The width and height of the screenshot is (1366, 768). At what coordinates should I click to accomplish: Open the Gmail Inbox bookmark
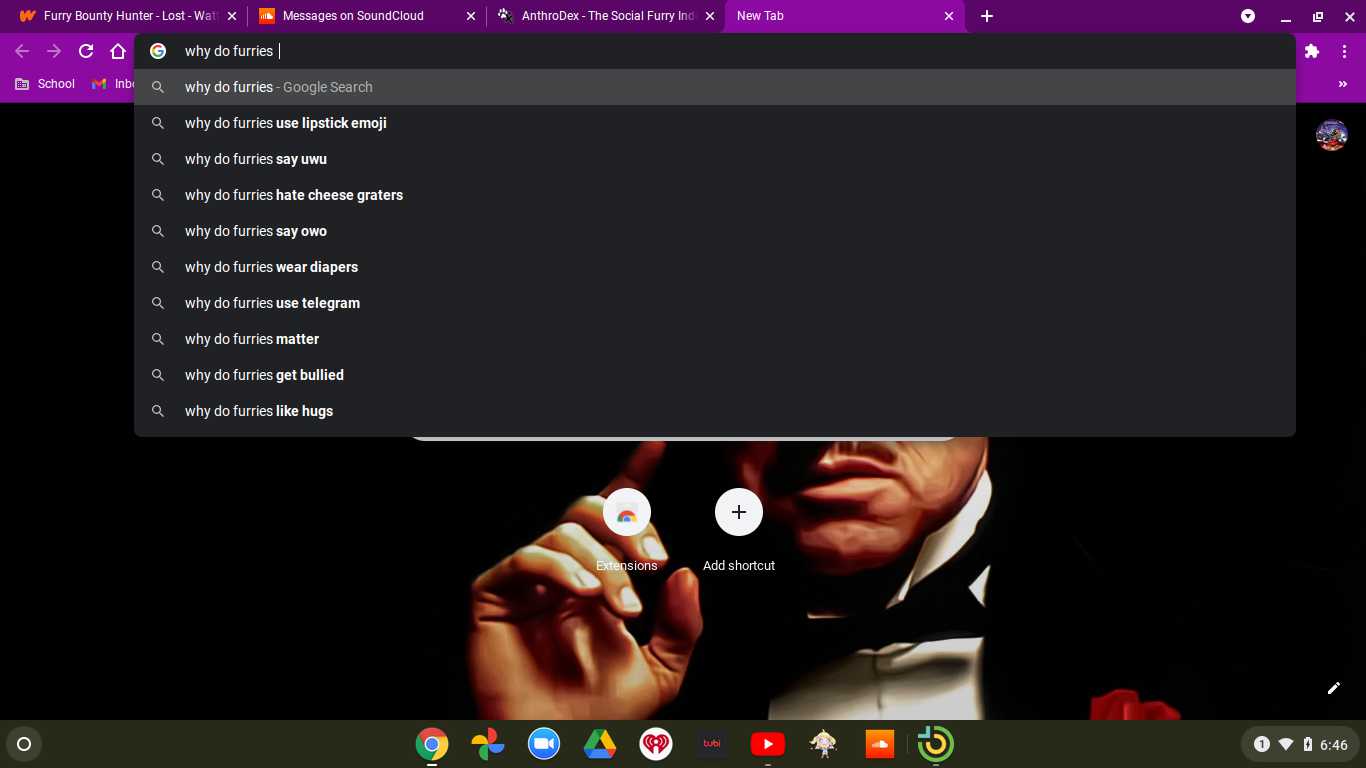tap(112, 84)
